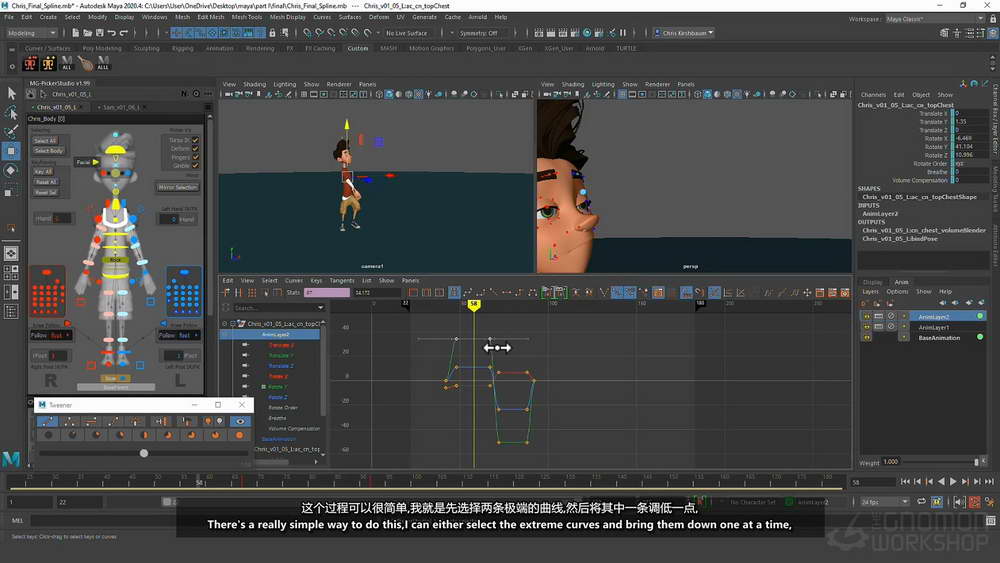Click the Auto Keyframe toggle icon
Image resolution: width=1000 pixels, height=563 pixels.
point(974,502)
